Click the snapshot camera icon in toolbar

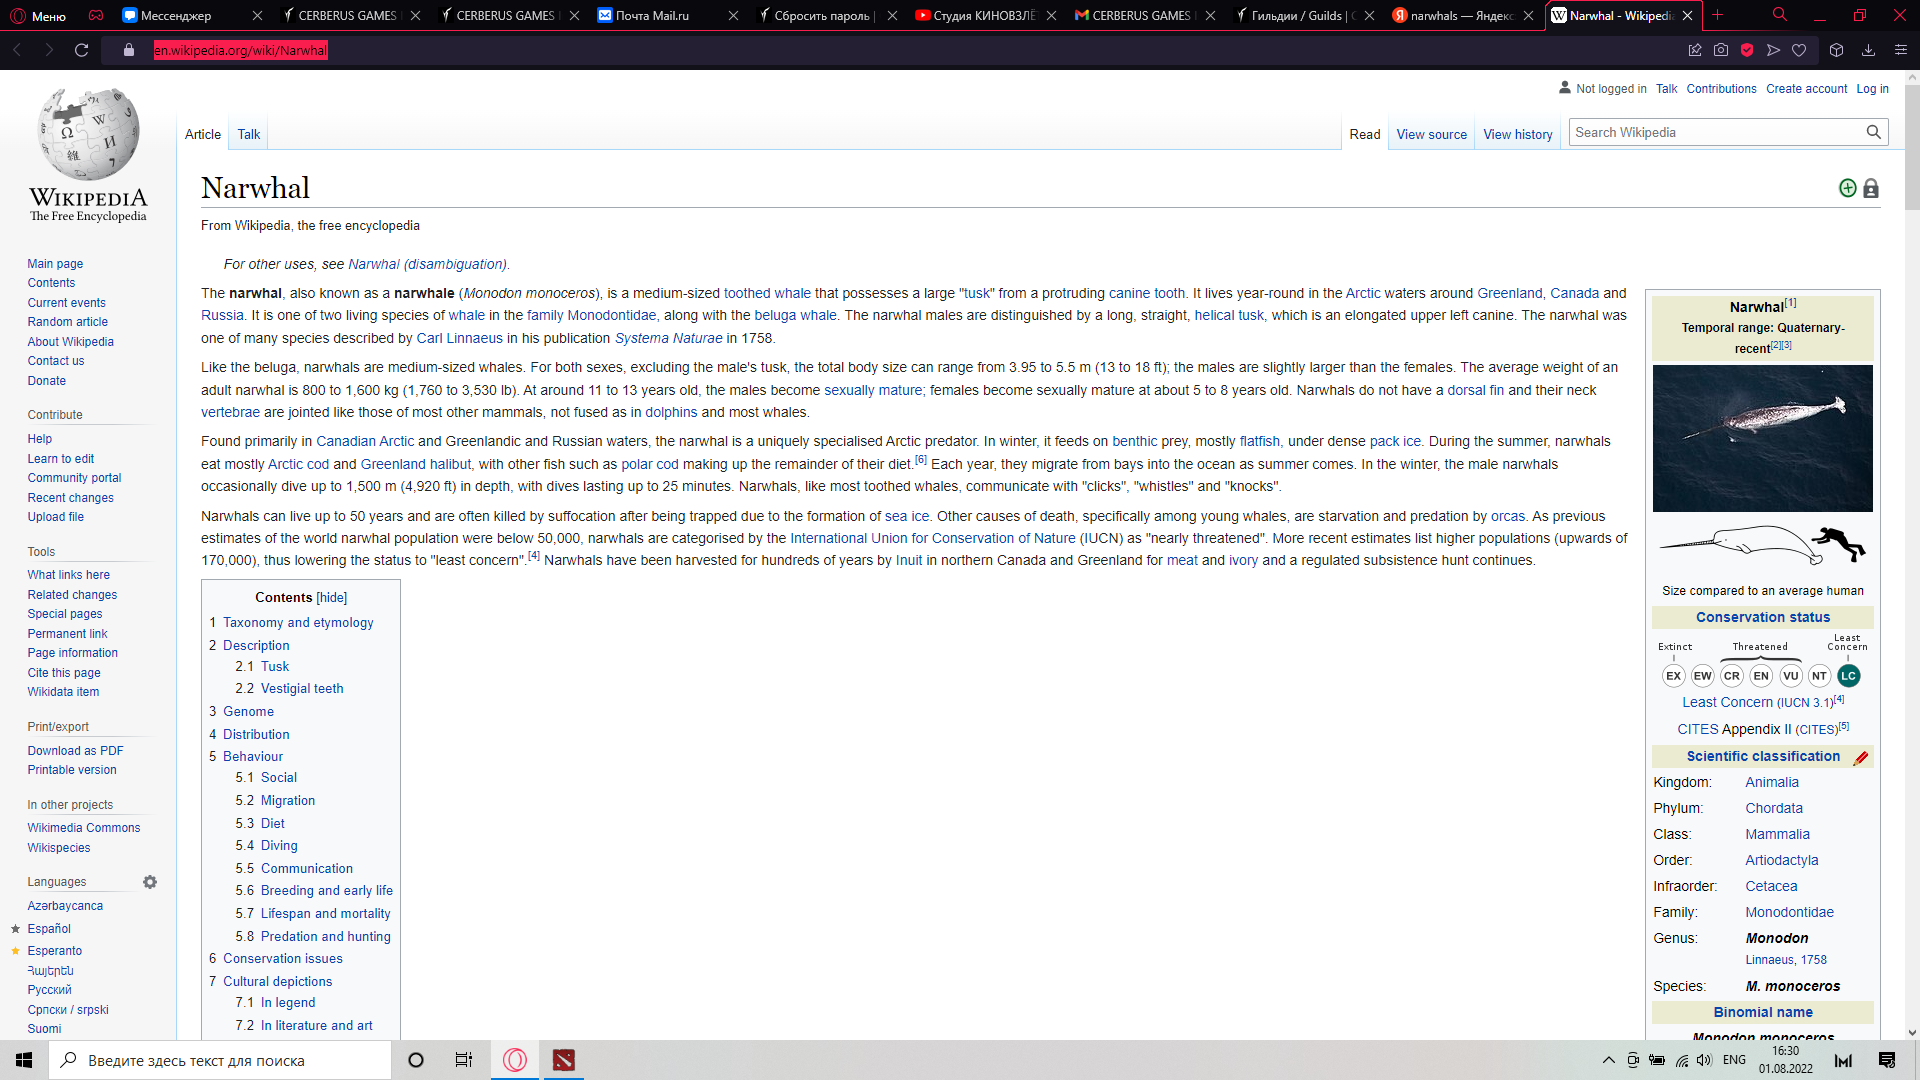point(1721,50)
